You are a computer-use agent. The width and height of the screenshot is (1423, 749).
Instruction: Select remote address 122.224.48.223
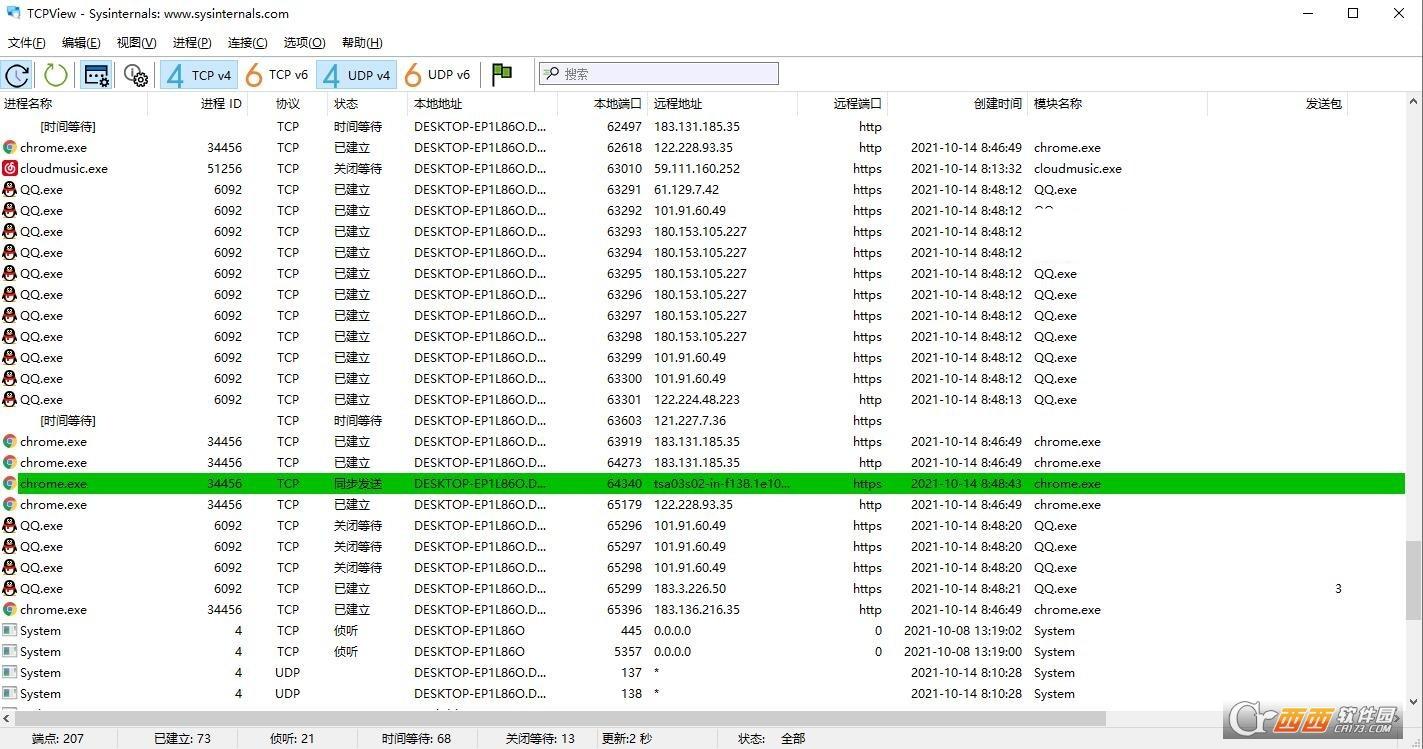[697, 400]
